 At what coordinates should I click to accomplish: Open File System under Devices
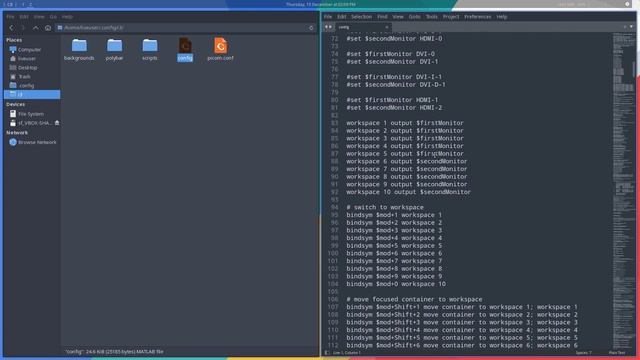(32, 114)
